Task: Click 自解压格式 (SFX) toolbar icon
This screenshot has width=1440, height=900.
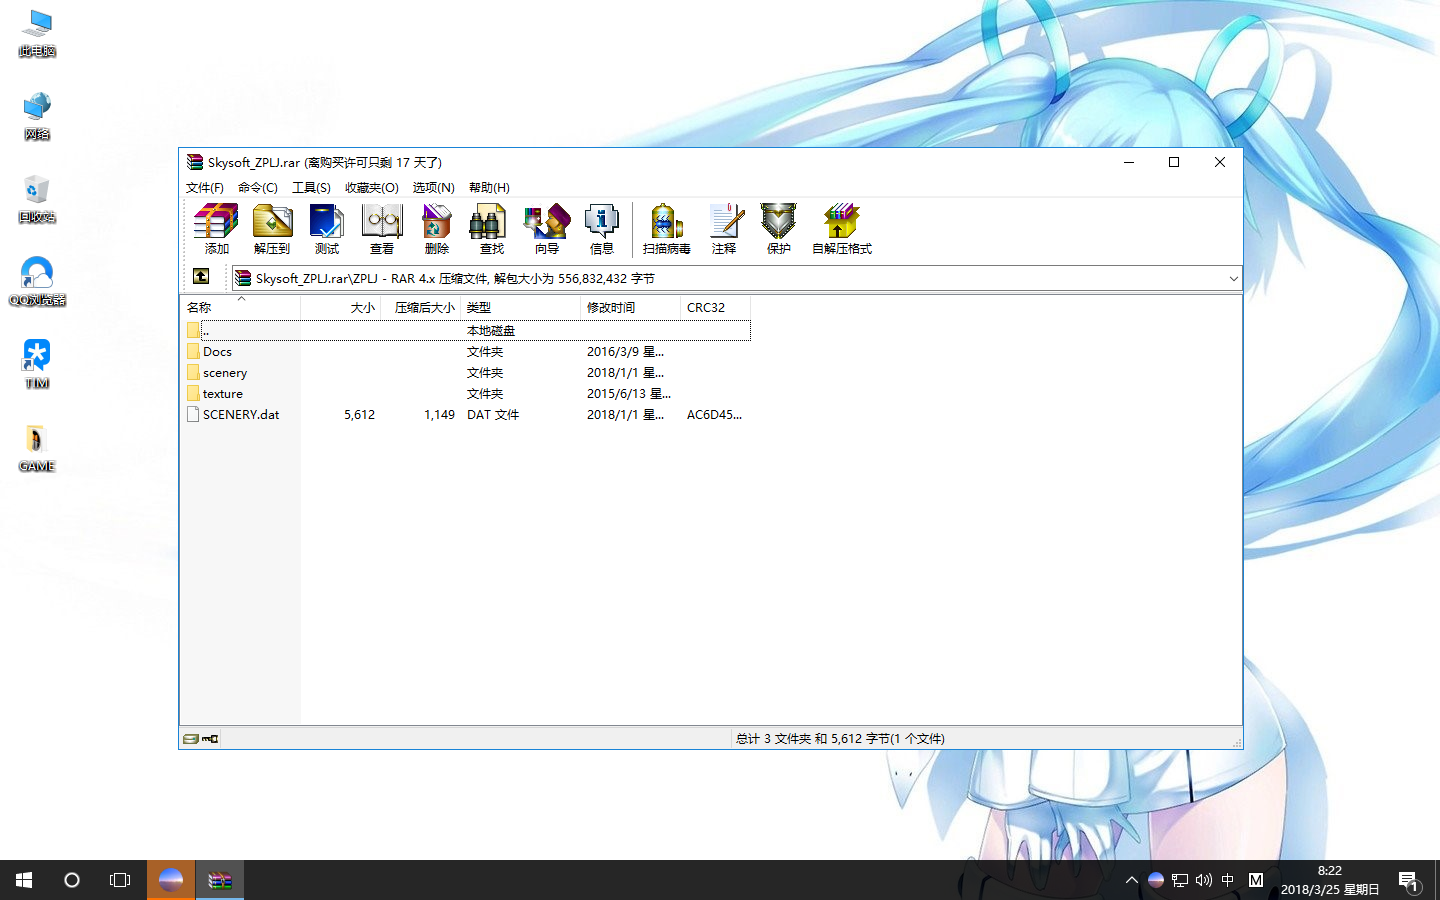Action: 841,229
